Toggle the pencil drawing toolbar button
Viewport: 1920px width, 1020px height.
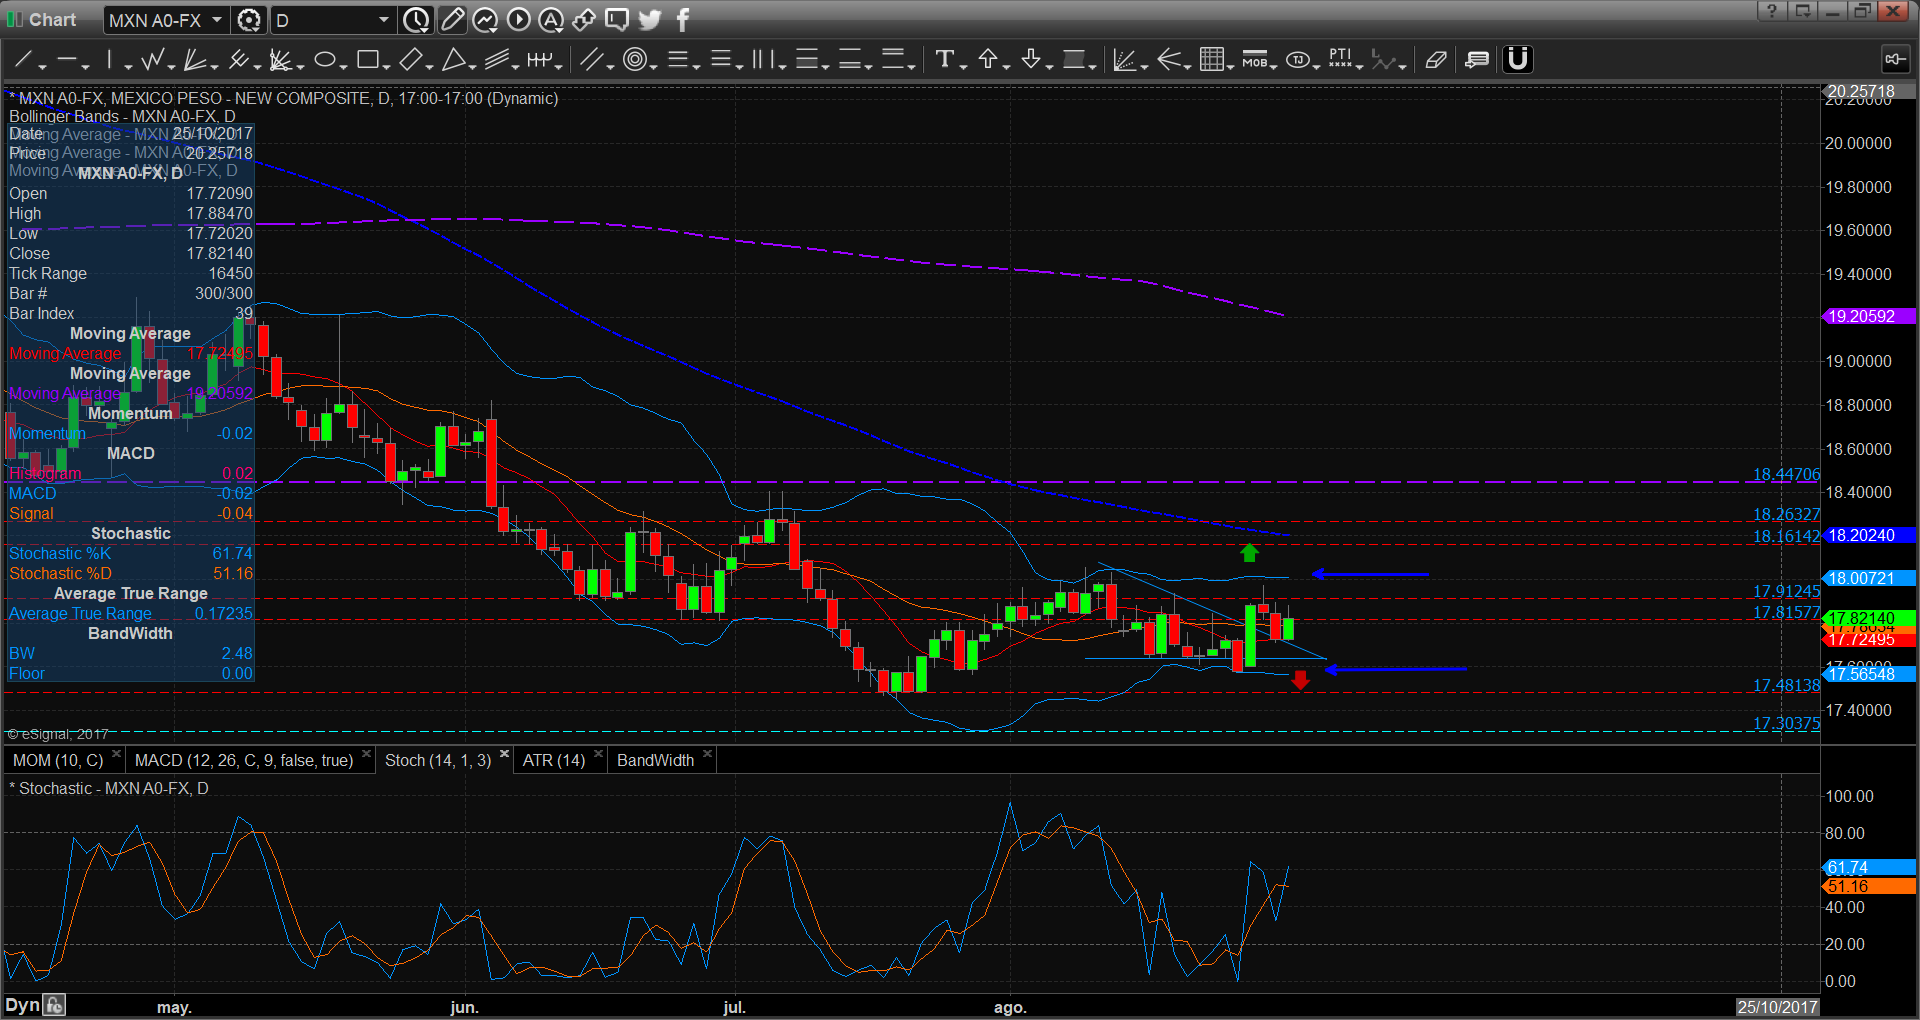point(452,19)
